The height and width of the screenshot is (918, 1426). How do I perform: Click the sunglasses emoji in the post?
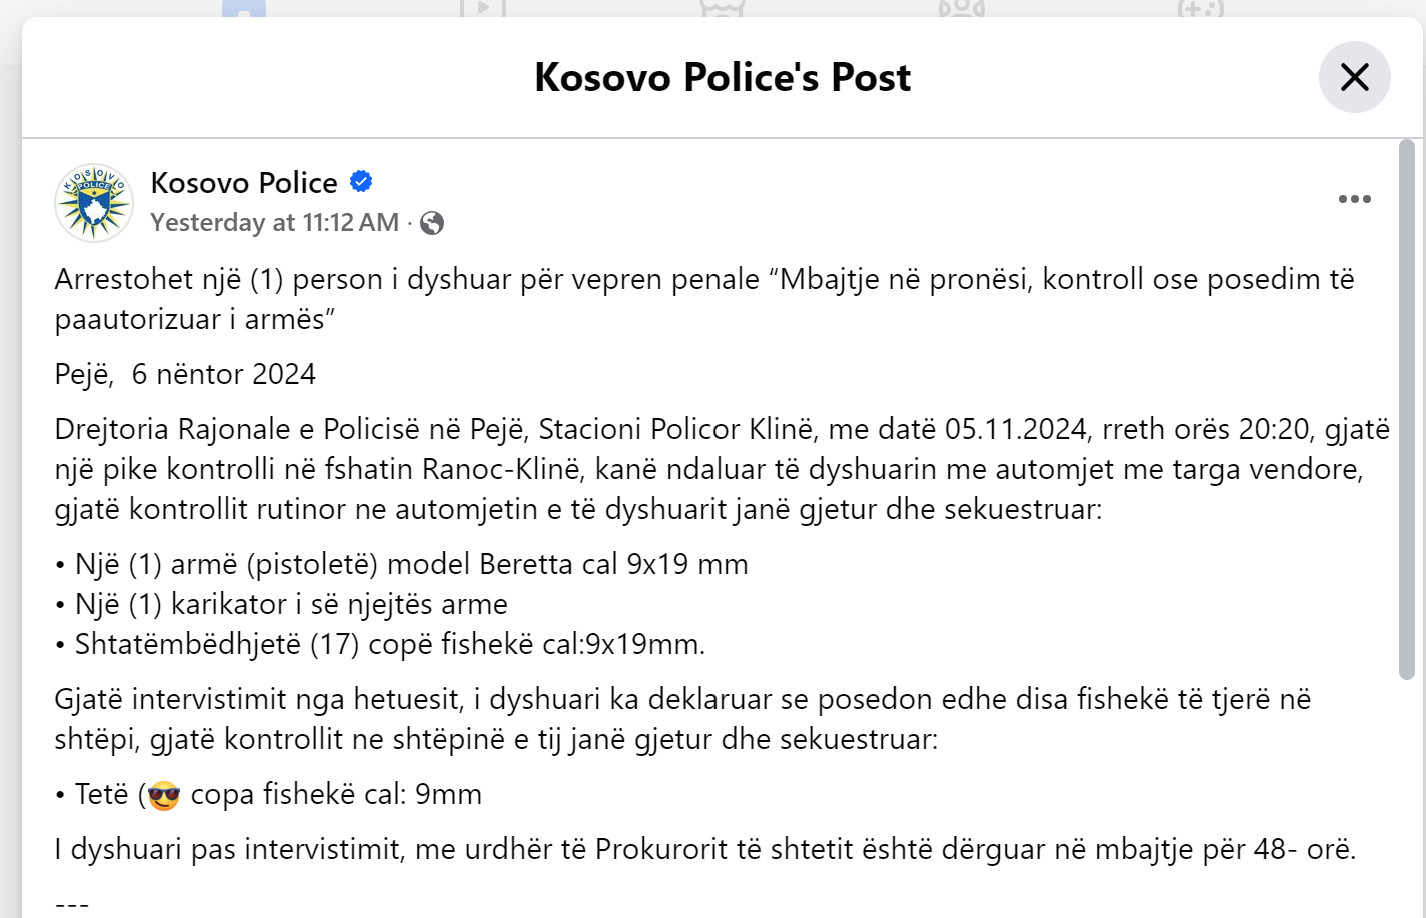click(x=164, y=796)
